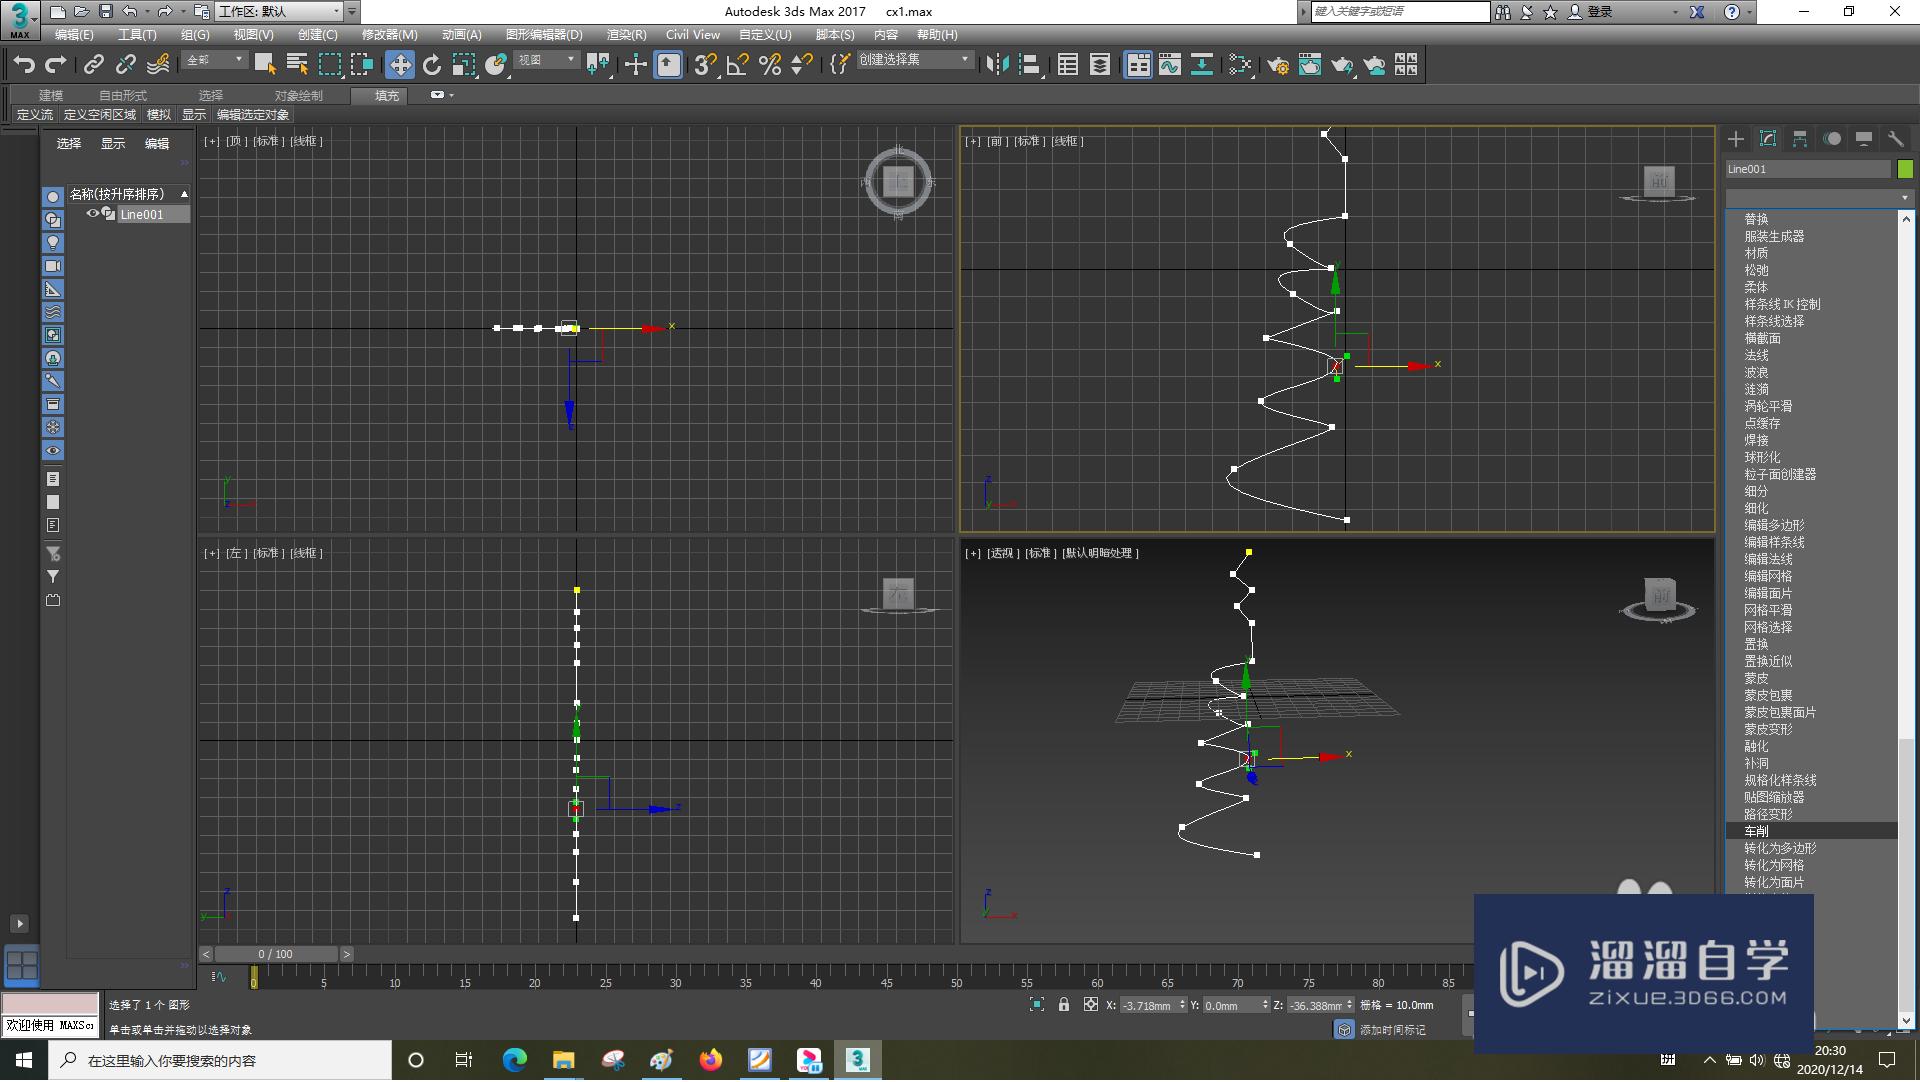The image size is (1920, 1082).
Task: Open the Create tab (plus icon) in command panel
Action: tap(1736, 139)
